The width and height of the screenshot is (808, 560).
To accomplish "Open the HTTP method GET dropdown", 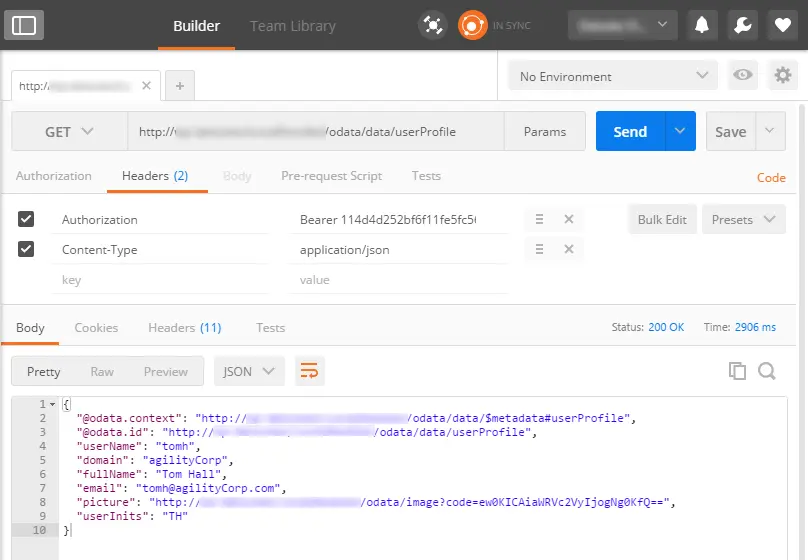I will (70, 131).
